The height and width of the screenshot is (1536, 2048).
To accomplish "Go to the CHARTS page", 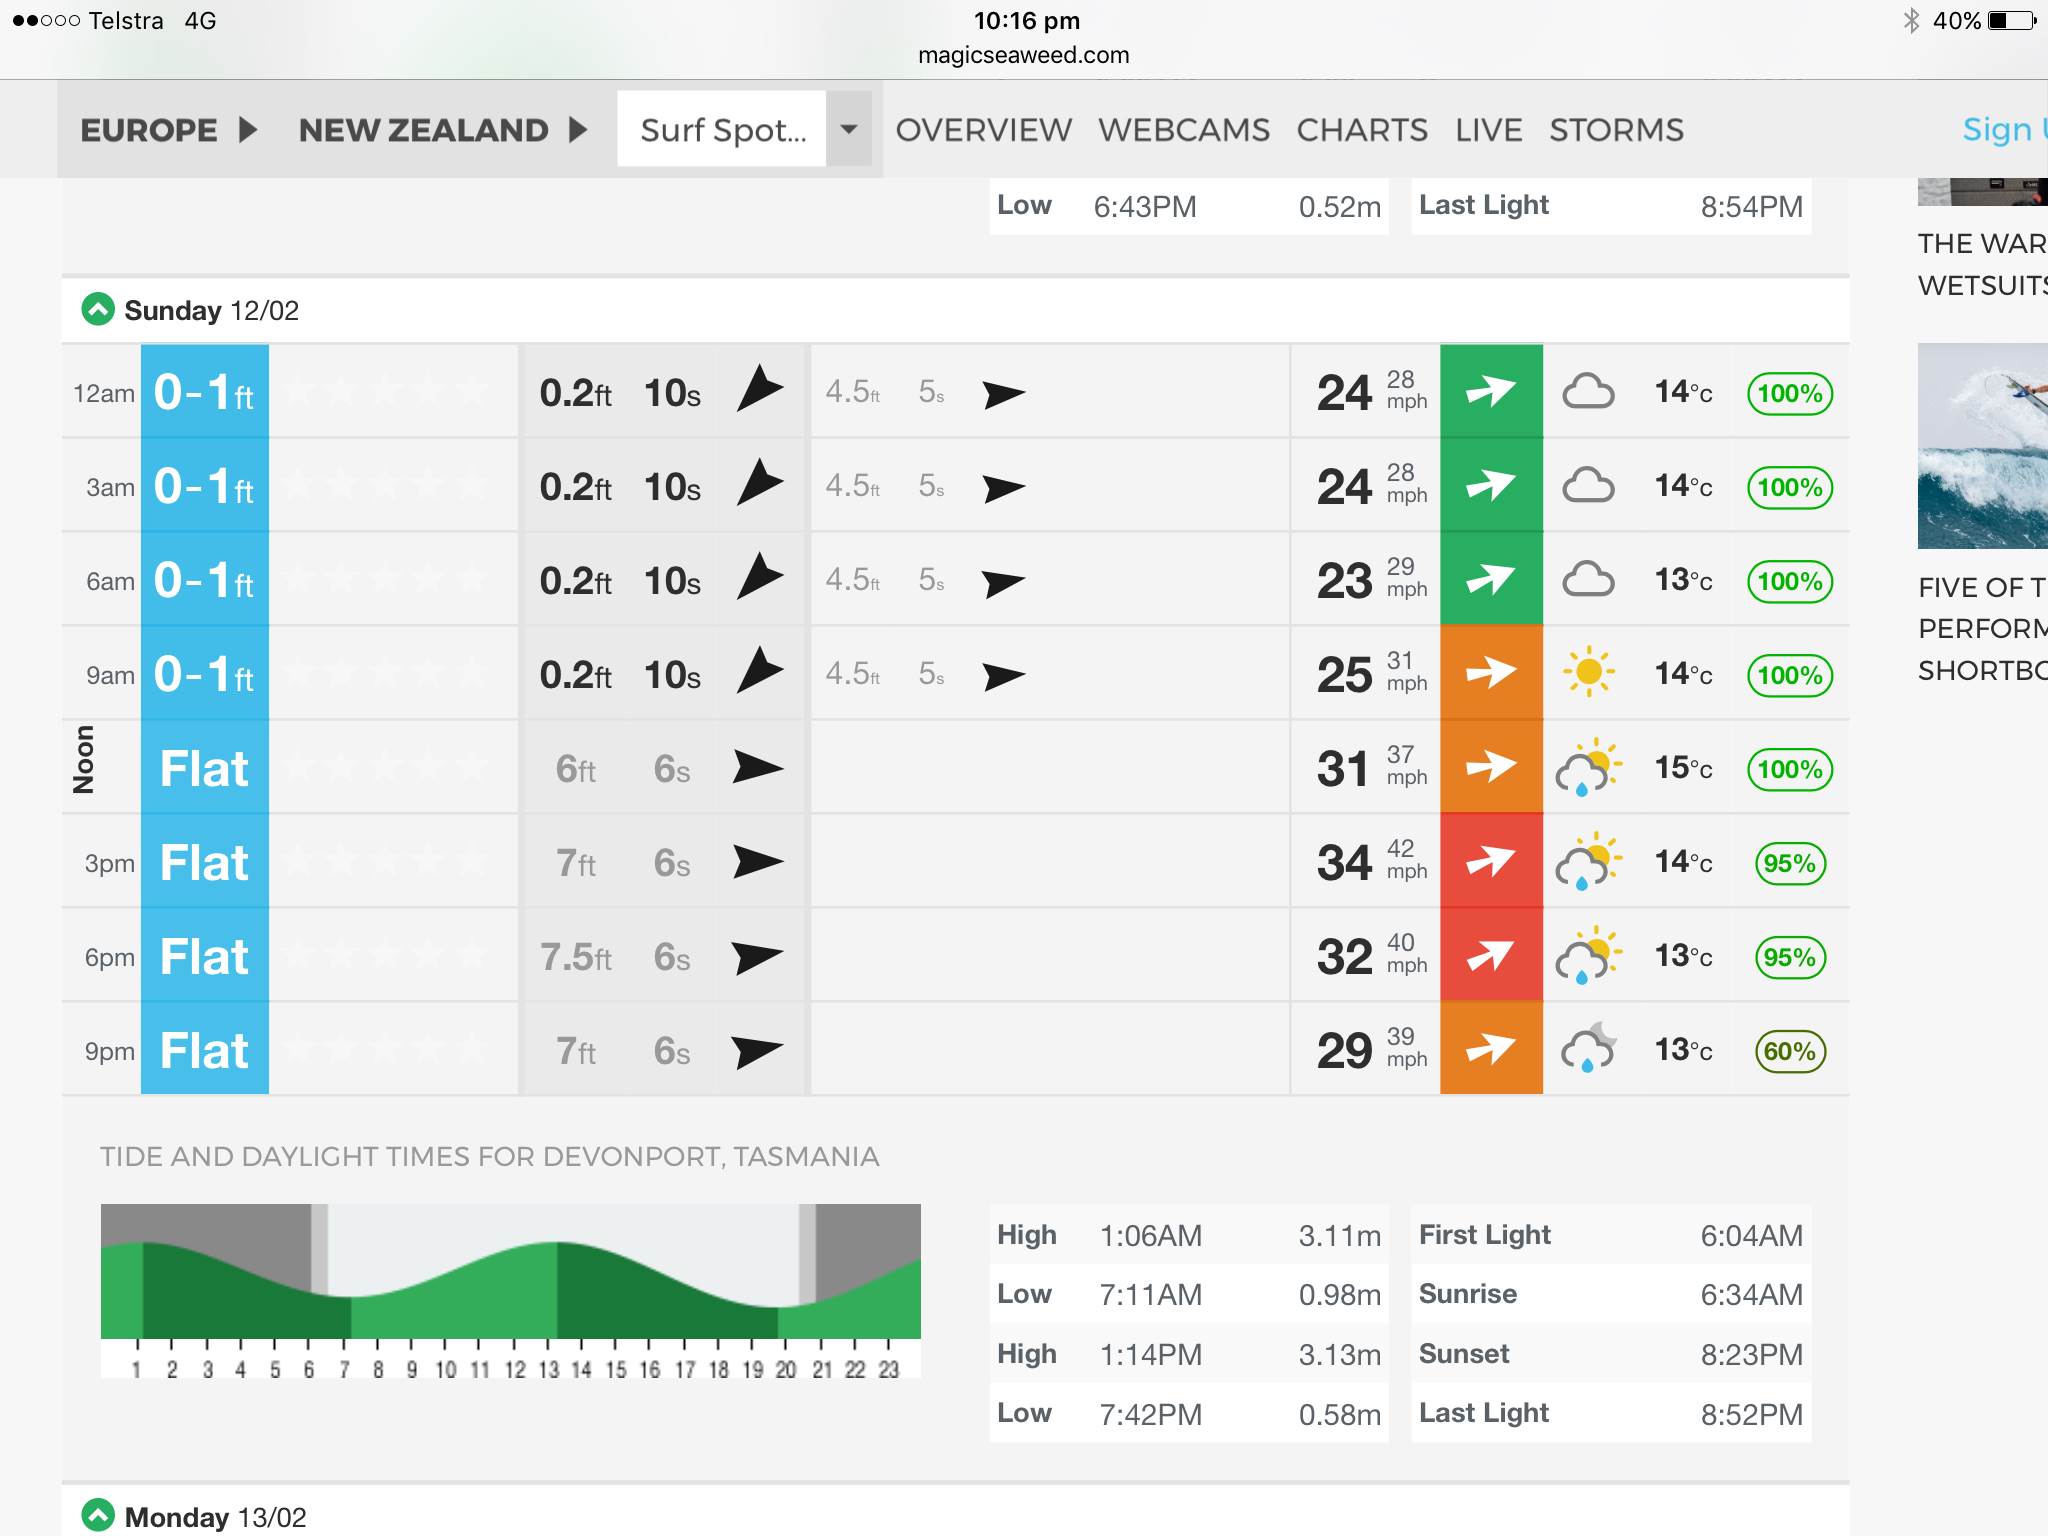I will click(1362, 130).
